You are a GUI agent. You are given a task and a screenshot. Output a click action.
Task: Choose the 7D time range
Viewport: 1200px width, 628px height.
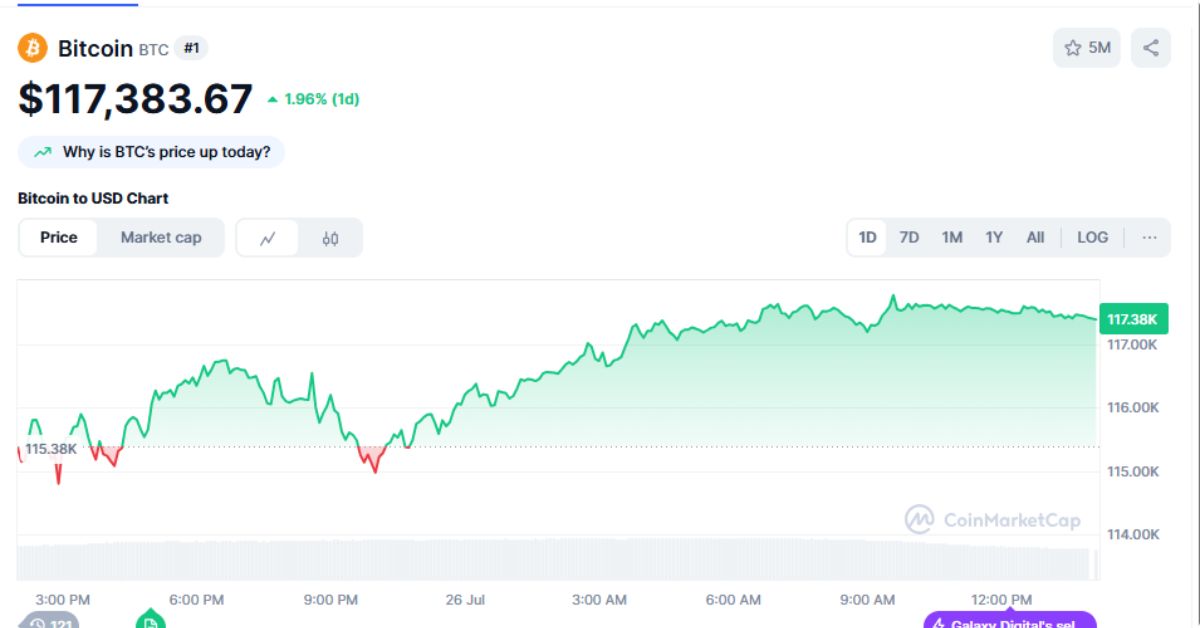(x=909, y=237)
